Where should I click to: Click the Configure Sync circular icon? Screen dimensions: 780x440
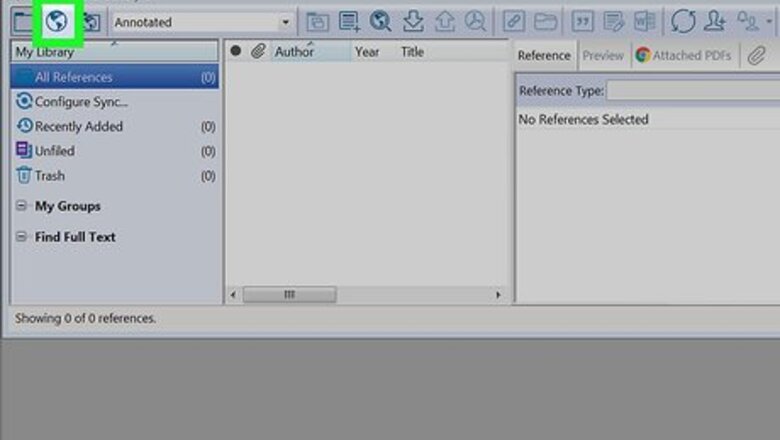tap(24, 101)
